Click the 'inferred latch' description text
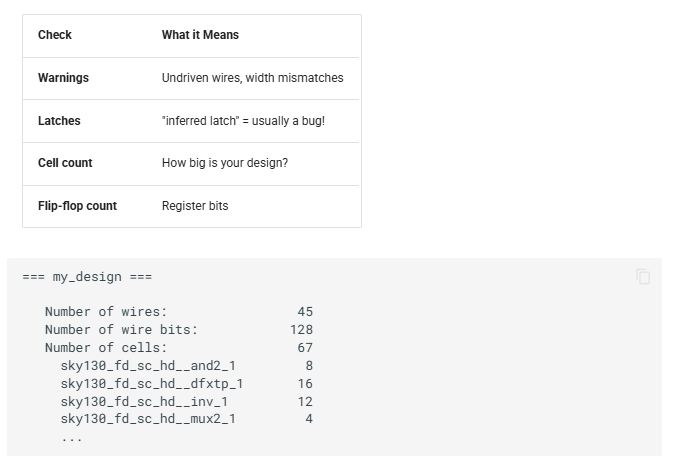 [x=243, y=121]
